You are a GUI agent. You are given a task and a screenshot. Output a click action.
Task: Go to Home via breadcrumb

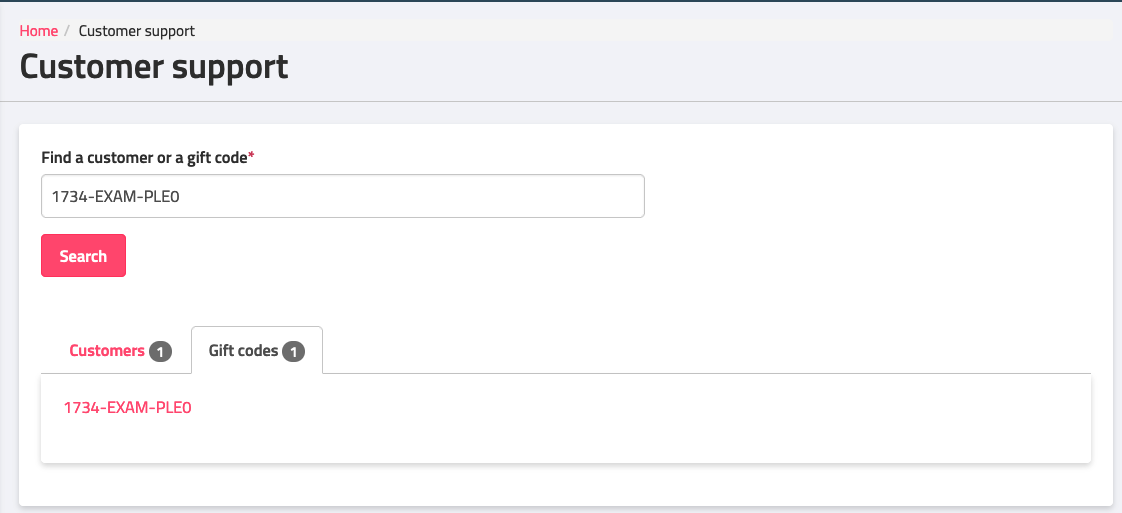39,31
